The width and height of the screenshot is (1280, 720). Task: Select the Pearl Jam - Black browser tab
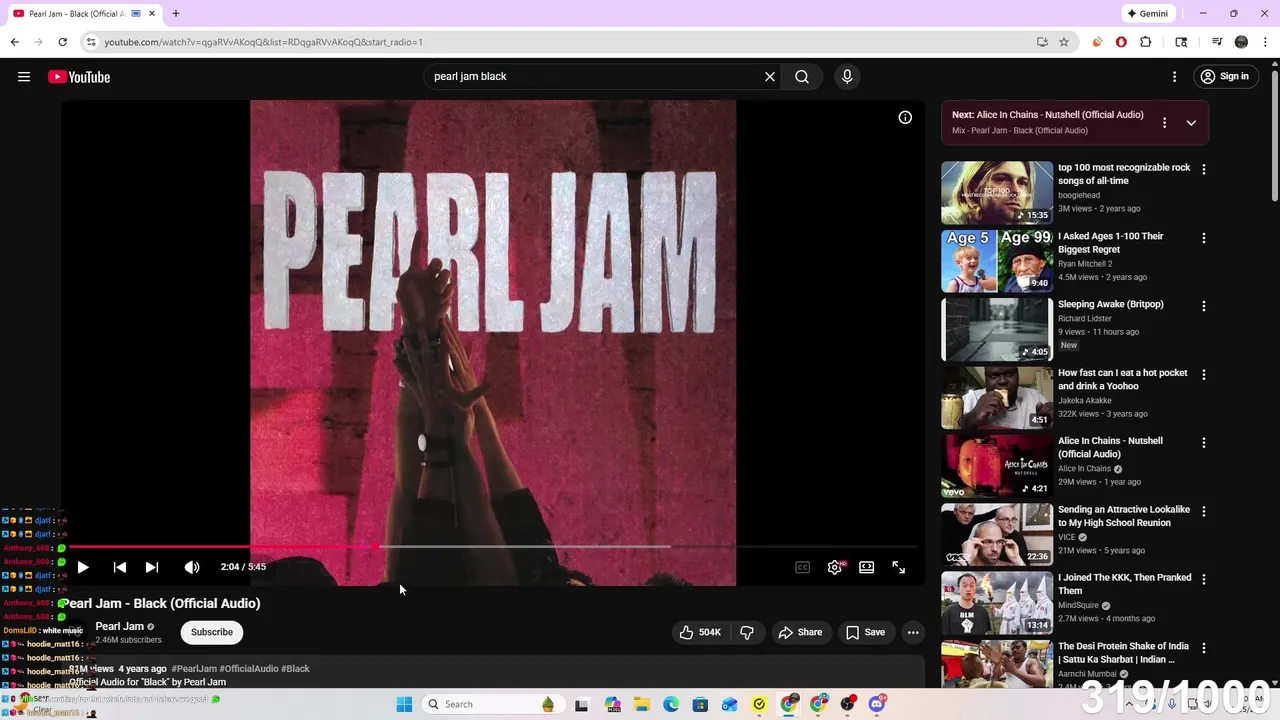click(85, 14)
